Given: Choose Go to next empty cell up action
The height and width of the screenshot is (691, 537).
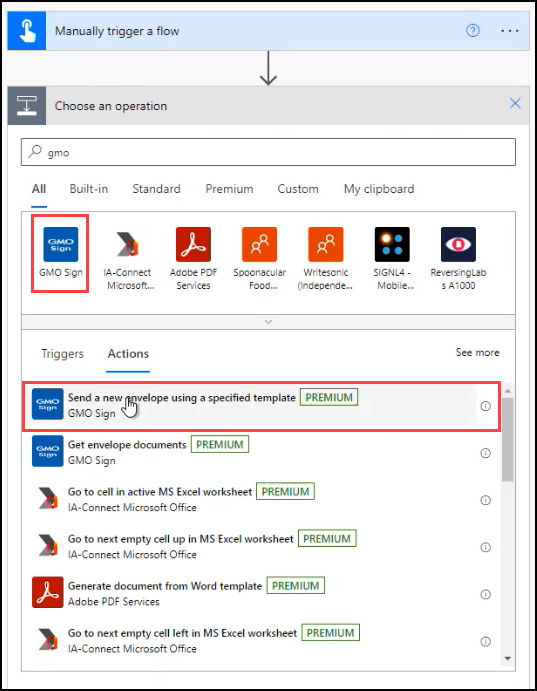Looking at the screenshot, I should 261,546.
